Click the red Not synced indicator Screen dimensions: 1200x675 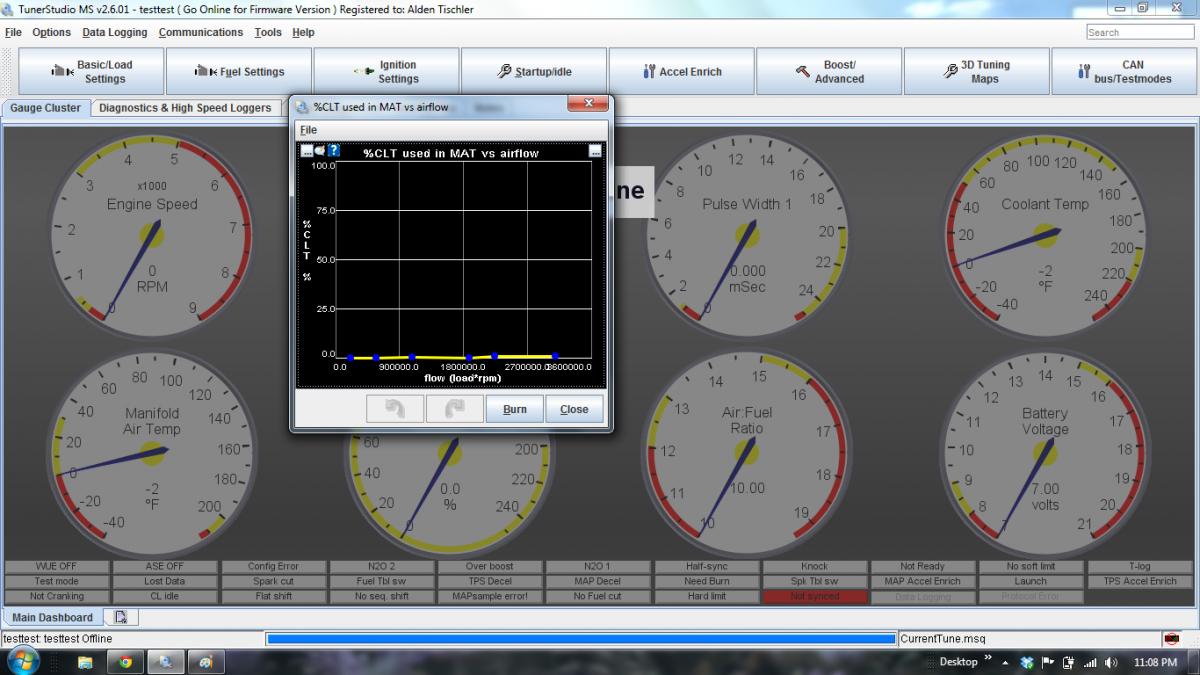coord(815,596)
